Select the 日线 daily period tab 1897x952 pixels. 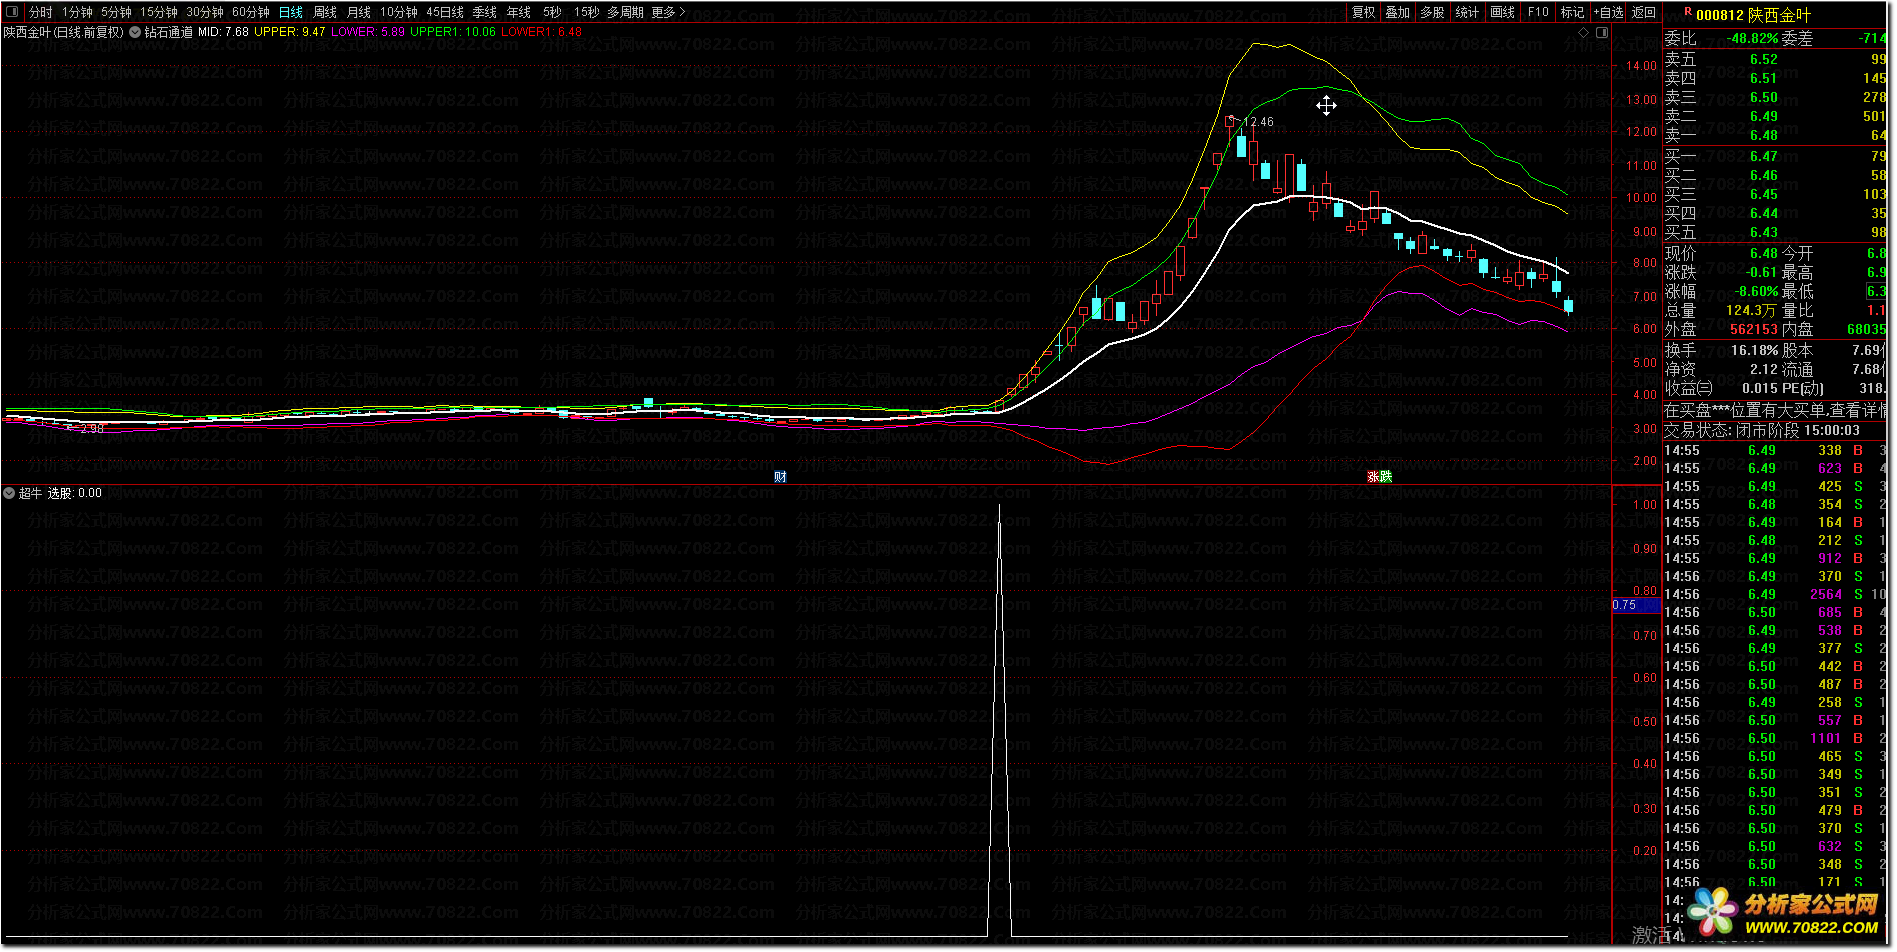[290, 12]
